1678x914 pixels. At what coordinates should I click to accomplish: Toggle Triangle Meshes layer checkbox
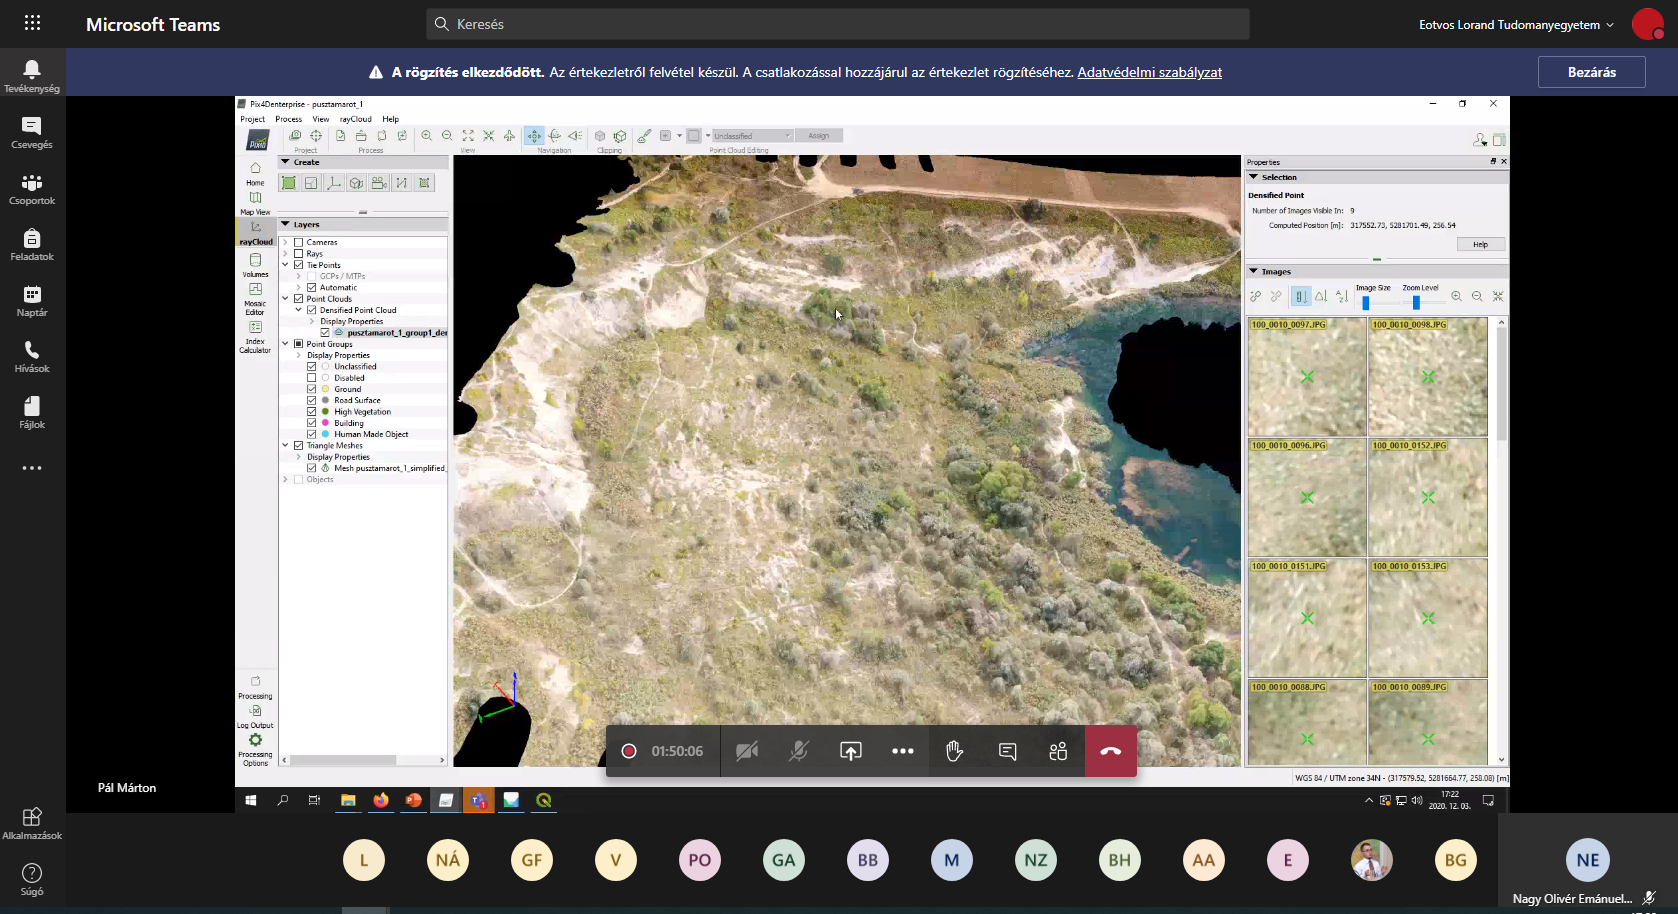click(298, 445)
